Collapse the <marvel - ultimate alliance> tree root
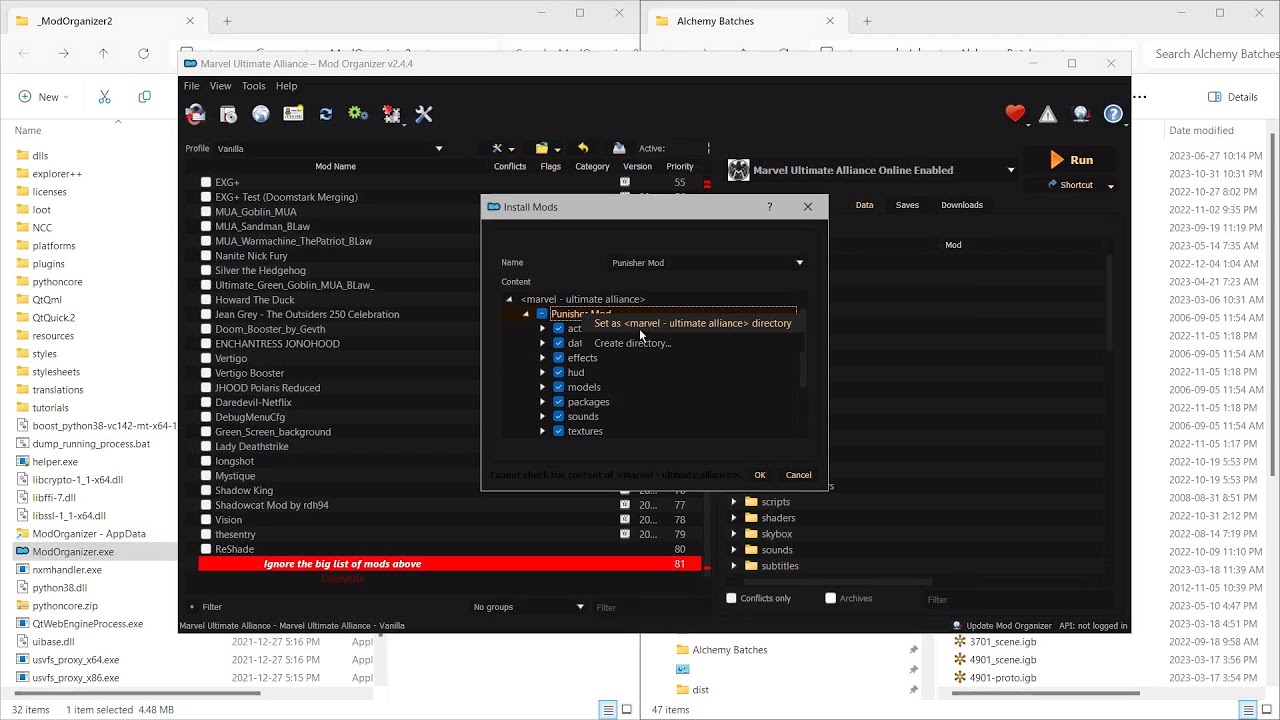This screenshot has width=1280, height=720. (509, 299)
